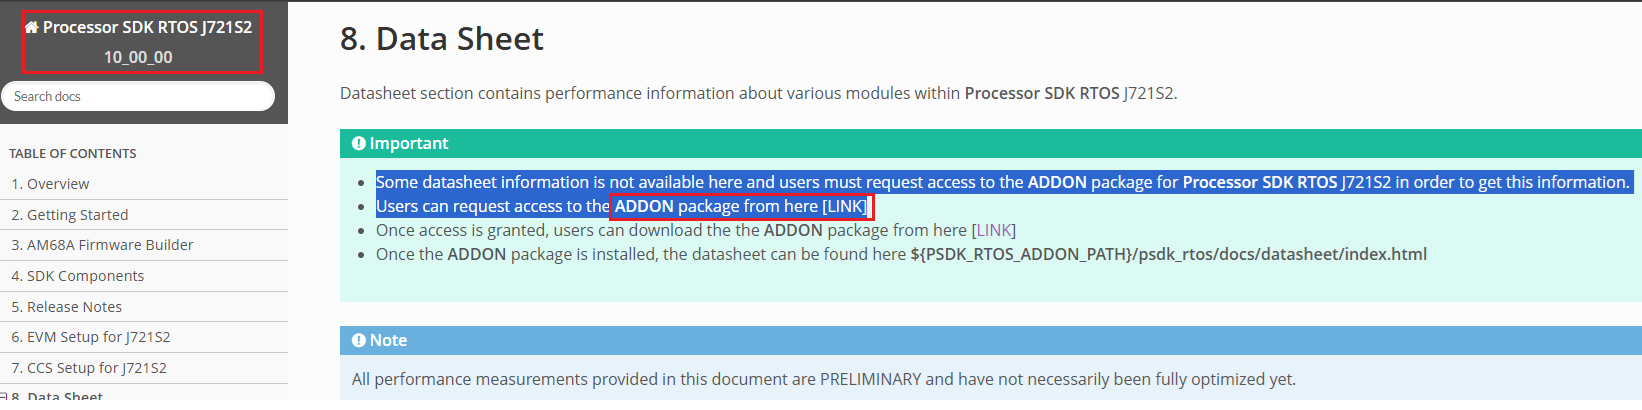Image resolution: width=1642 pixels, height=410 pixels.
Task: Click the TABLE OF CONTENTS caption
Action: click(x=73, y=153)
